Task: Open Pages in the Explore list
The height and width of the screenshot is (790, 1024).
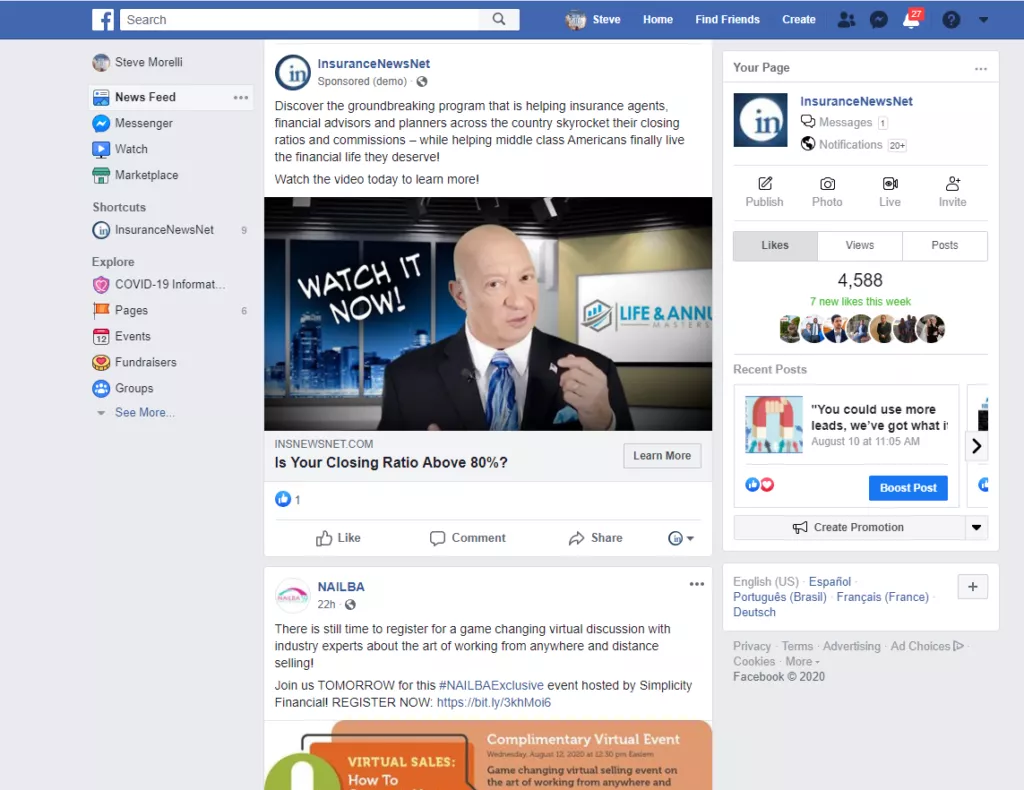Action: coord(131,310)
